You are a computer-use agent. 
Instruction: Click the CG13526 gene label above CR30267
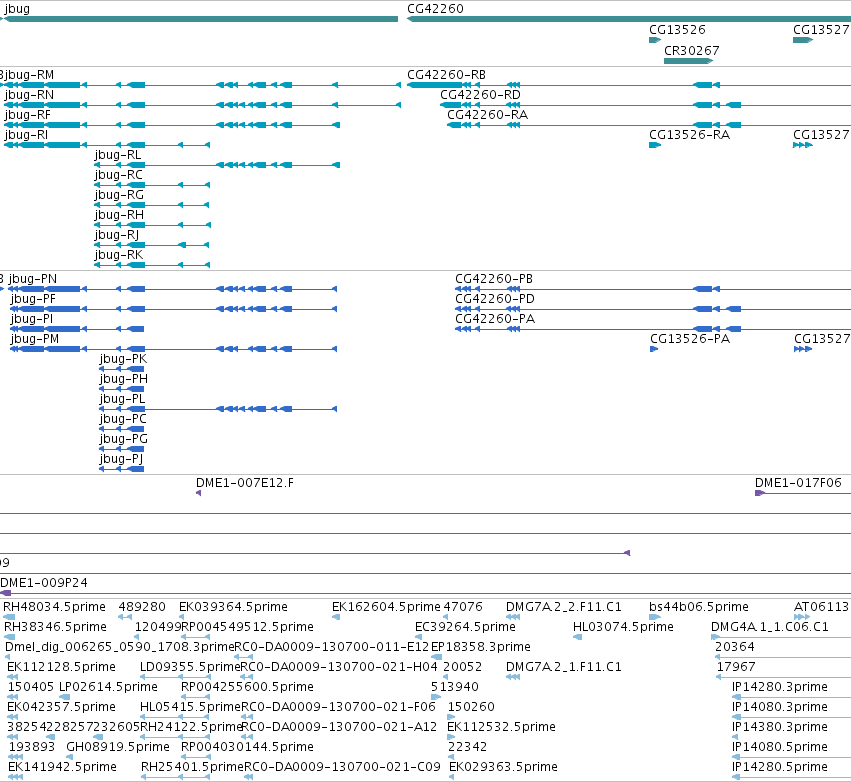[x=677, y=30]
